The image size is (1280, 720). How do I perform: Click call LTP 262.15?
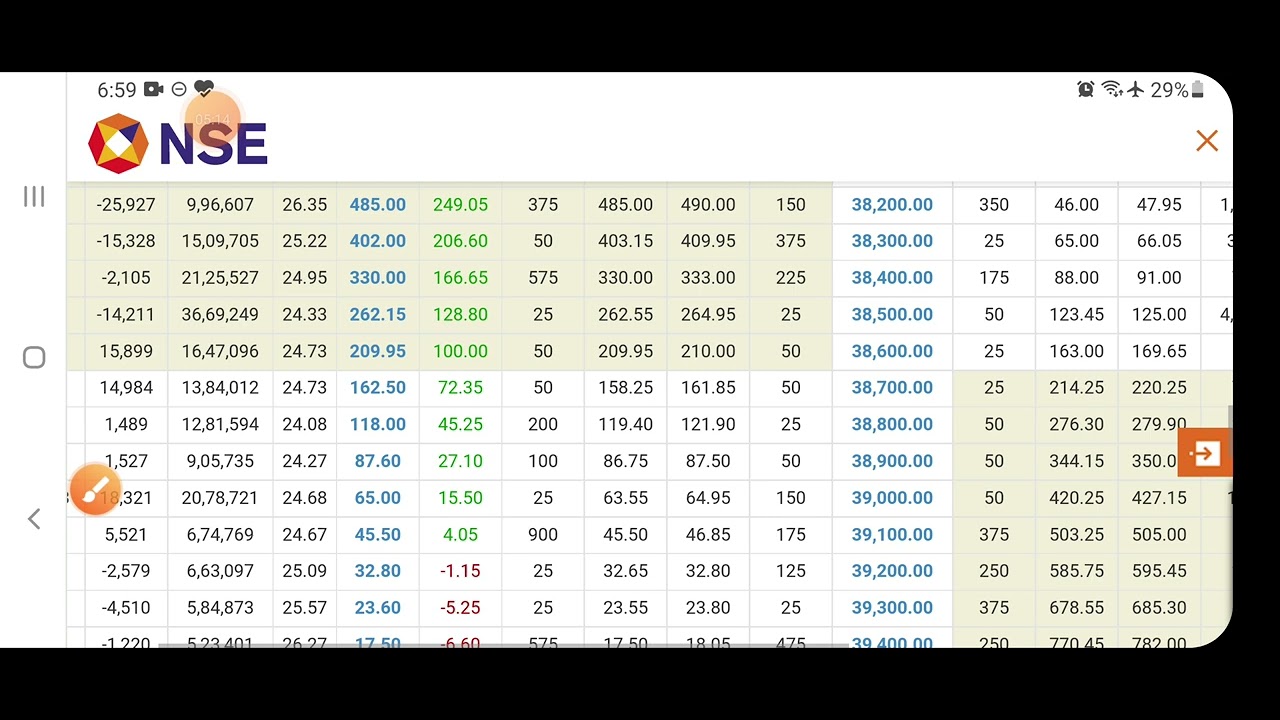[378, 314]
